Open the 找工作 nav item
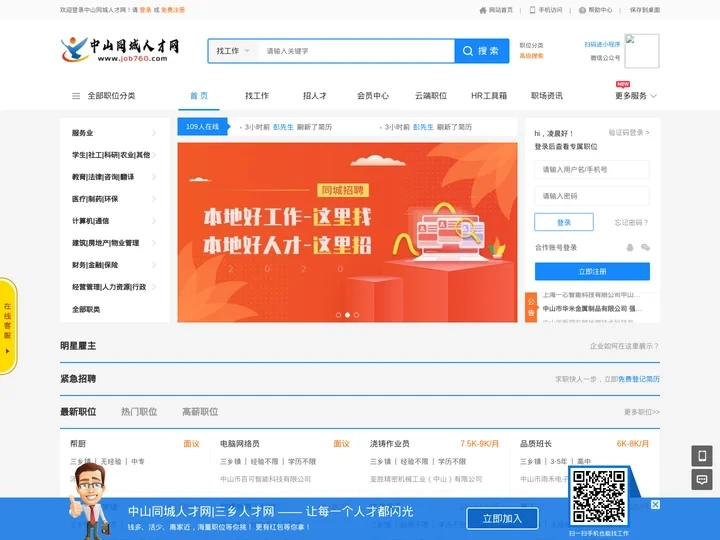 (x=257, y=96)
